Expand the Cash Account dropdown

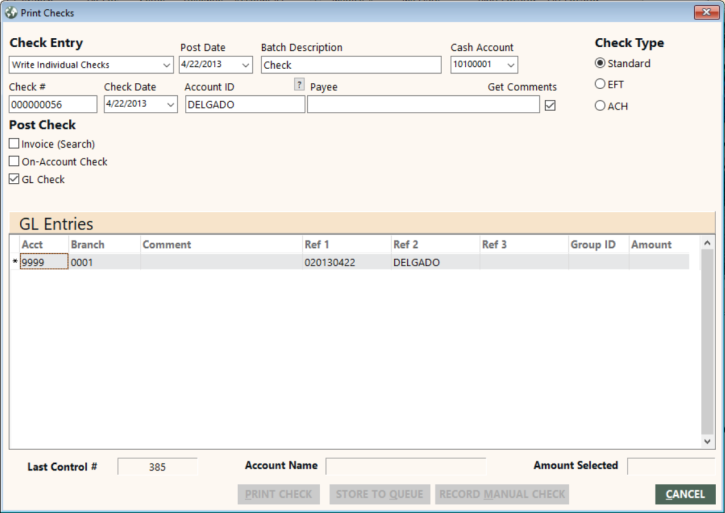[510, 65]
